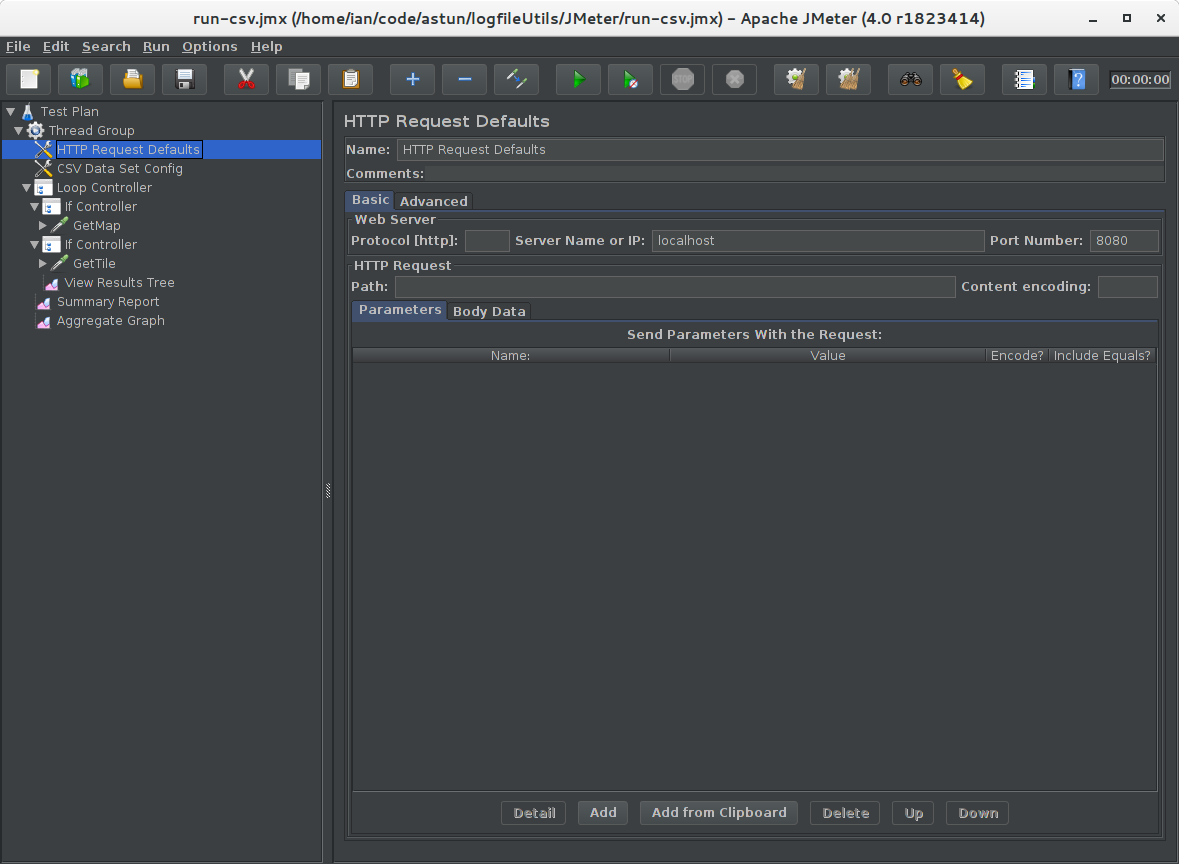
Task: Select HTTP Request Defaults tree item
Action: coord(129,150)
